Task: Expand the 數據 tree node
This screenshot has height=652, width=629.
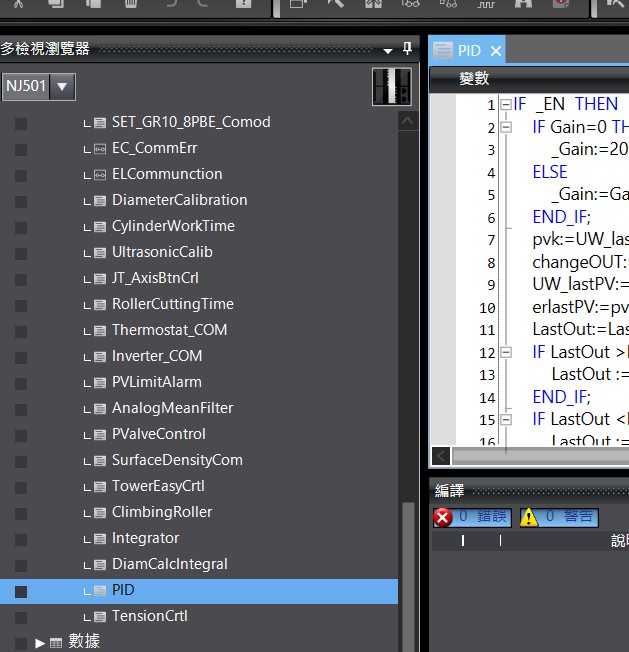Action: click(x=40, y=642)
